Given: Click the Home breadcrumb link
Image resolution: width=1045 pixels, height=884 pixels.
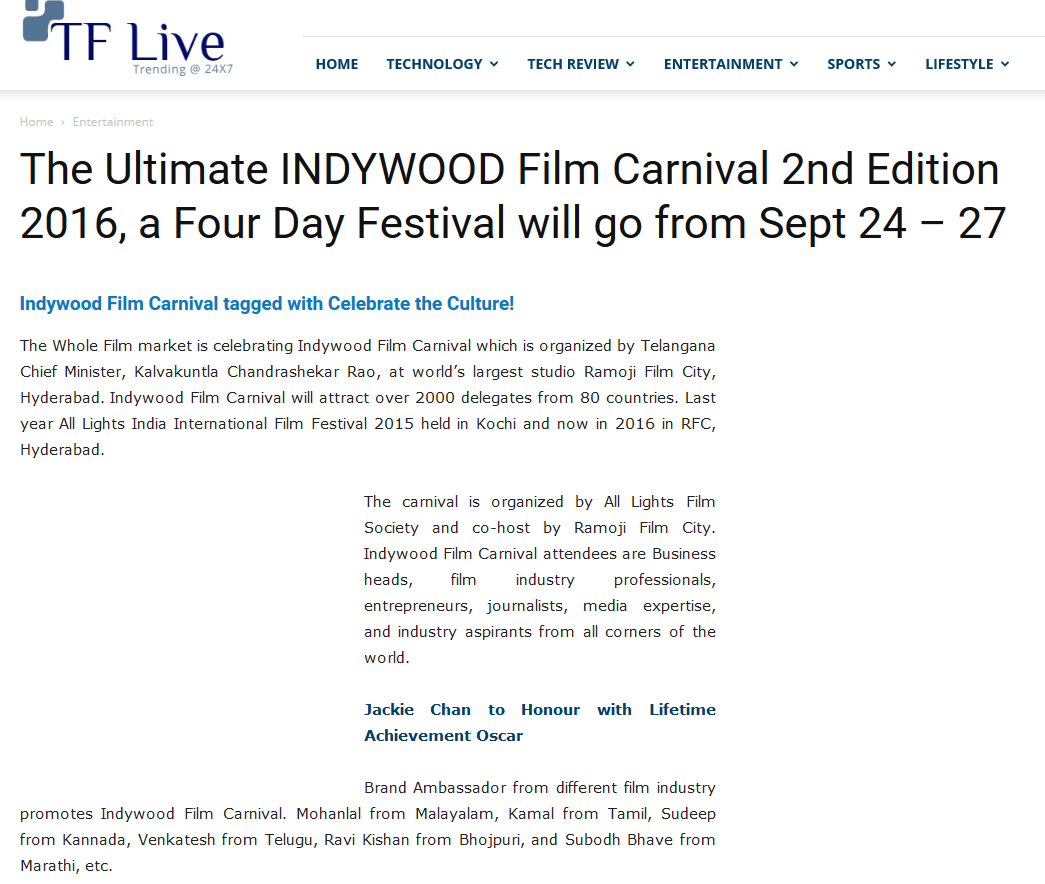Looking at the screenshot, I should point(36,122).
